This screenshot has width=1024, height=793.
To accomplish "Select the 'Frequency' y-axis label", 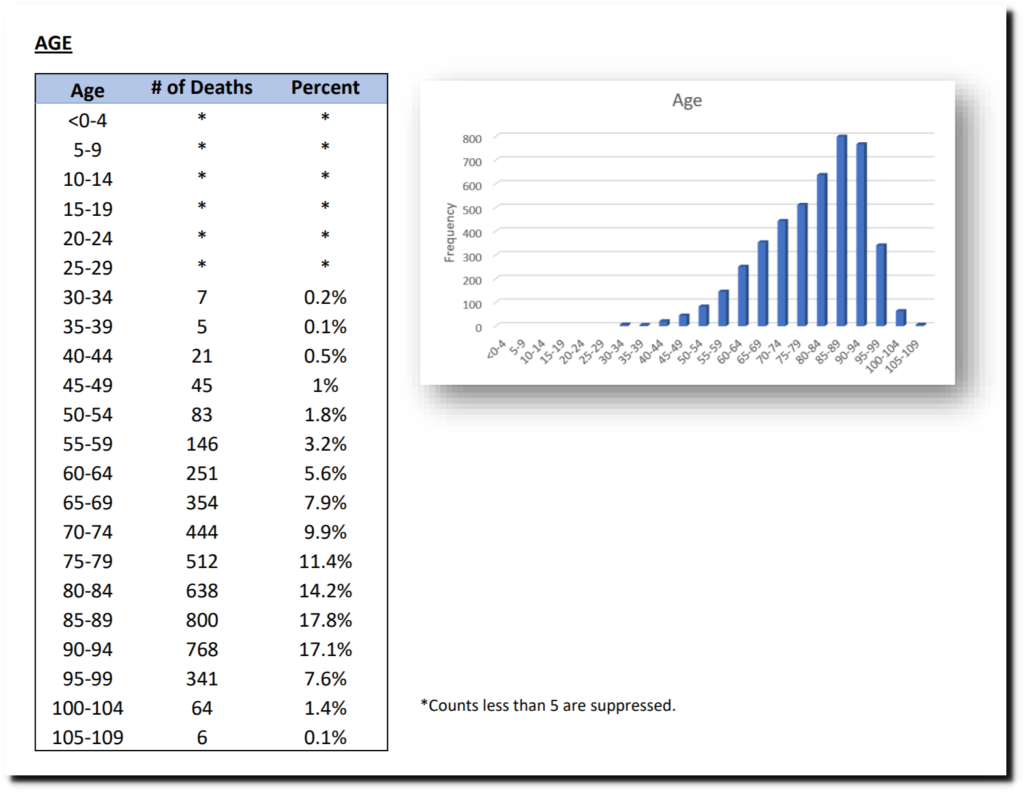I will (x=450, y=233).
